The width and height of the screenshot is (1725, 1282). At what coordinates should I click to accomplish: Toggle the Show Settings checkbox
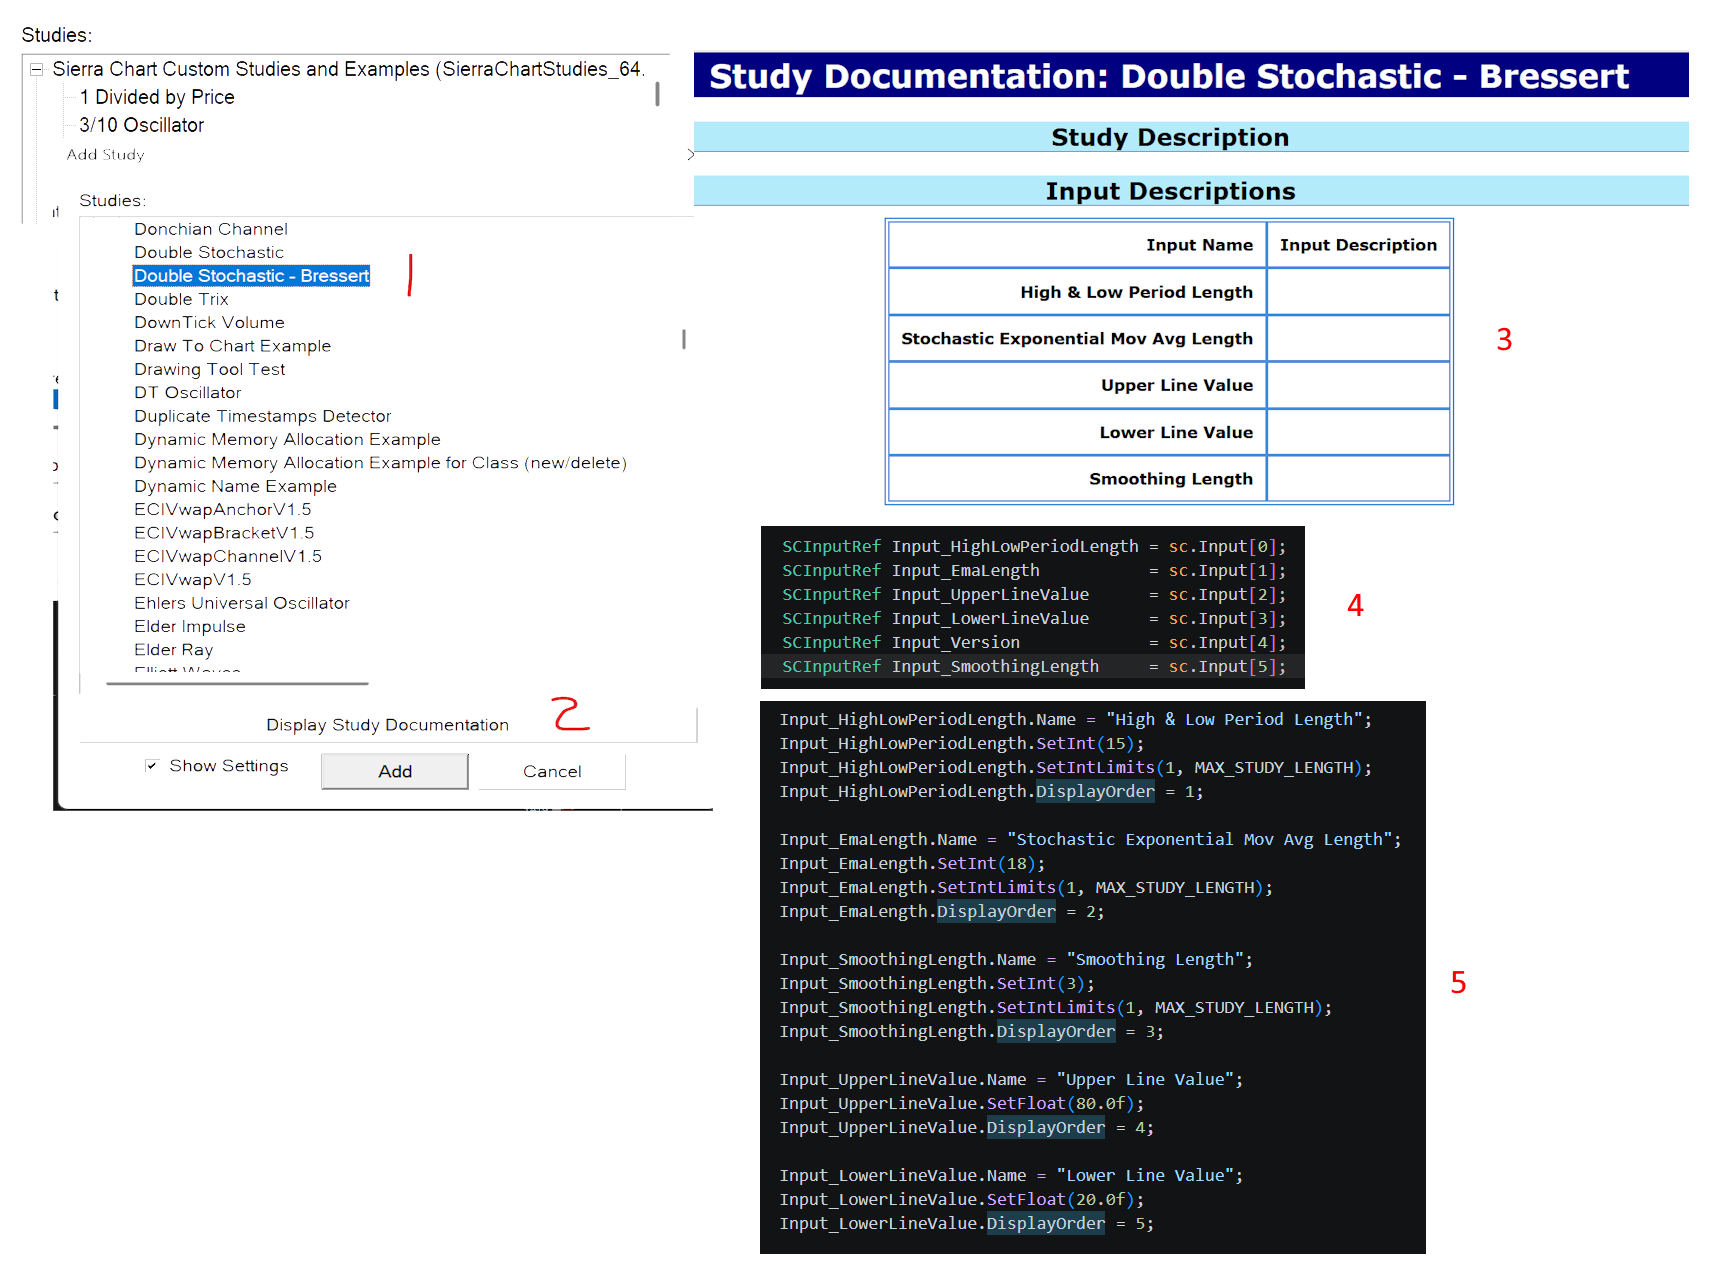pos(151,766)
